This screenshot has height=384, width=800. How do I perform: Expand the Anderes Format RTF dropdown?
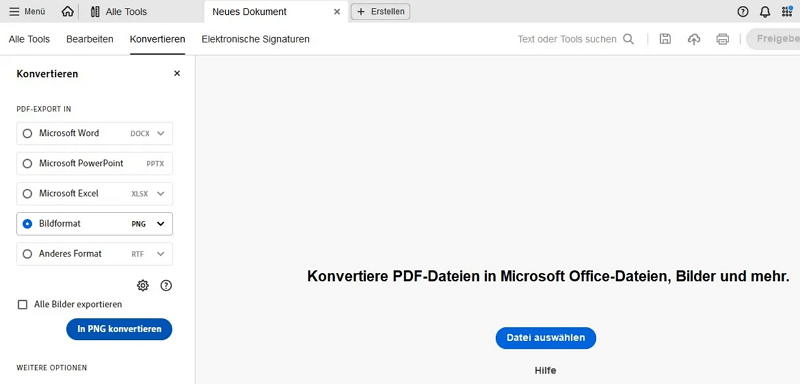tap(161, 254)
